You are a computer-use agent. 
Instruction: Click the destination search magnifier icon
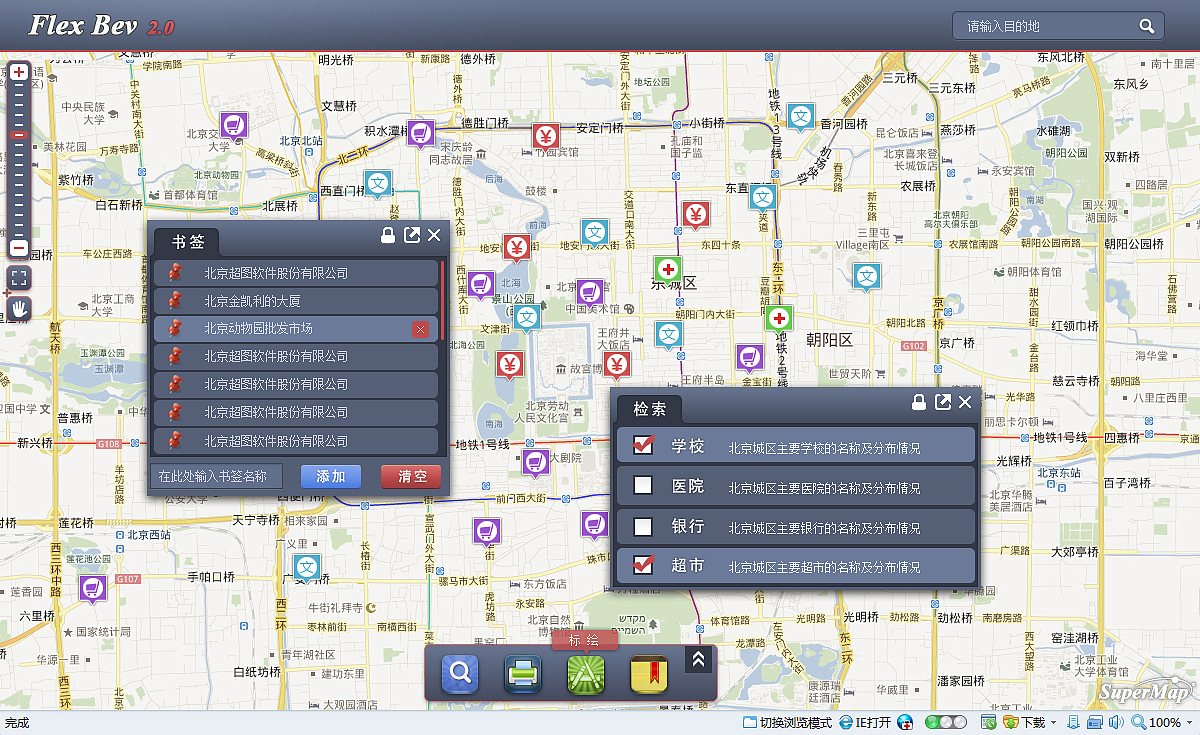point(1147,26)
